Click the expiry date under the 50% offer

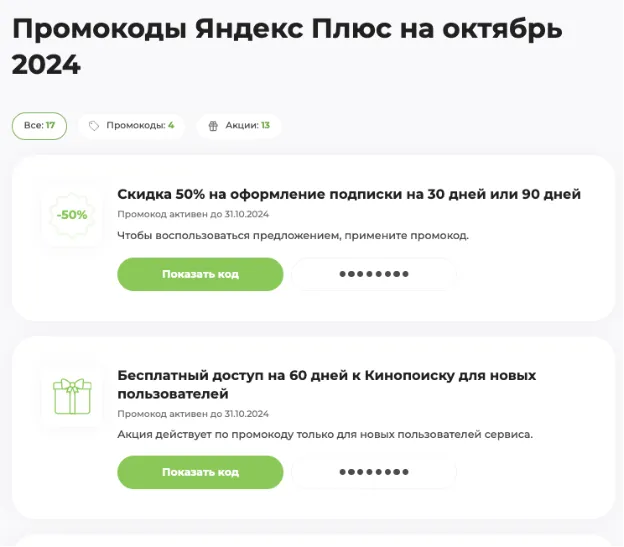click(193, 214)
